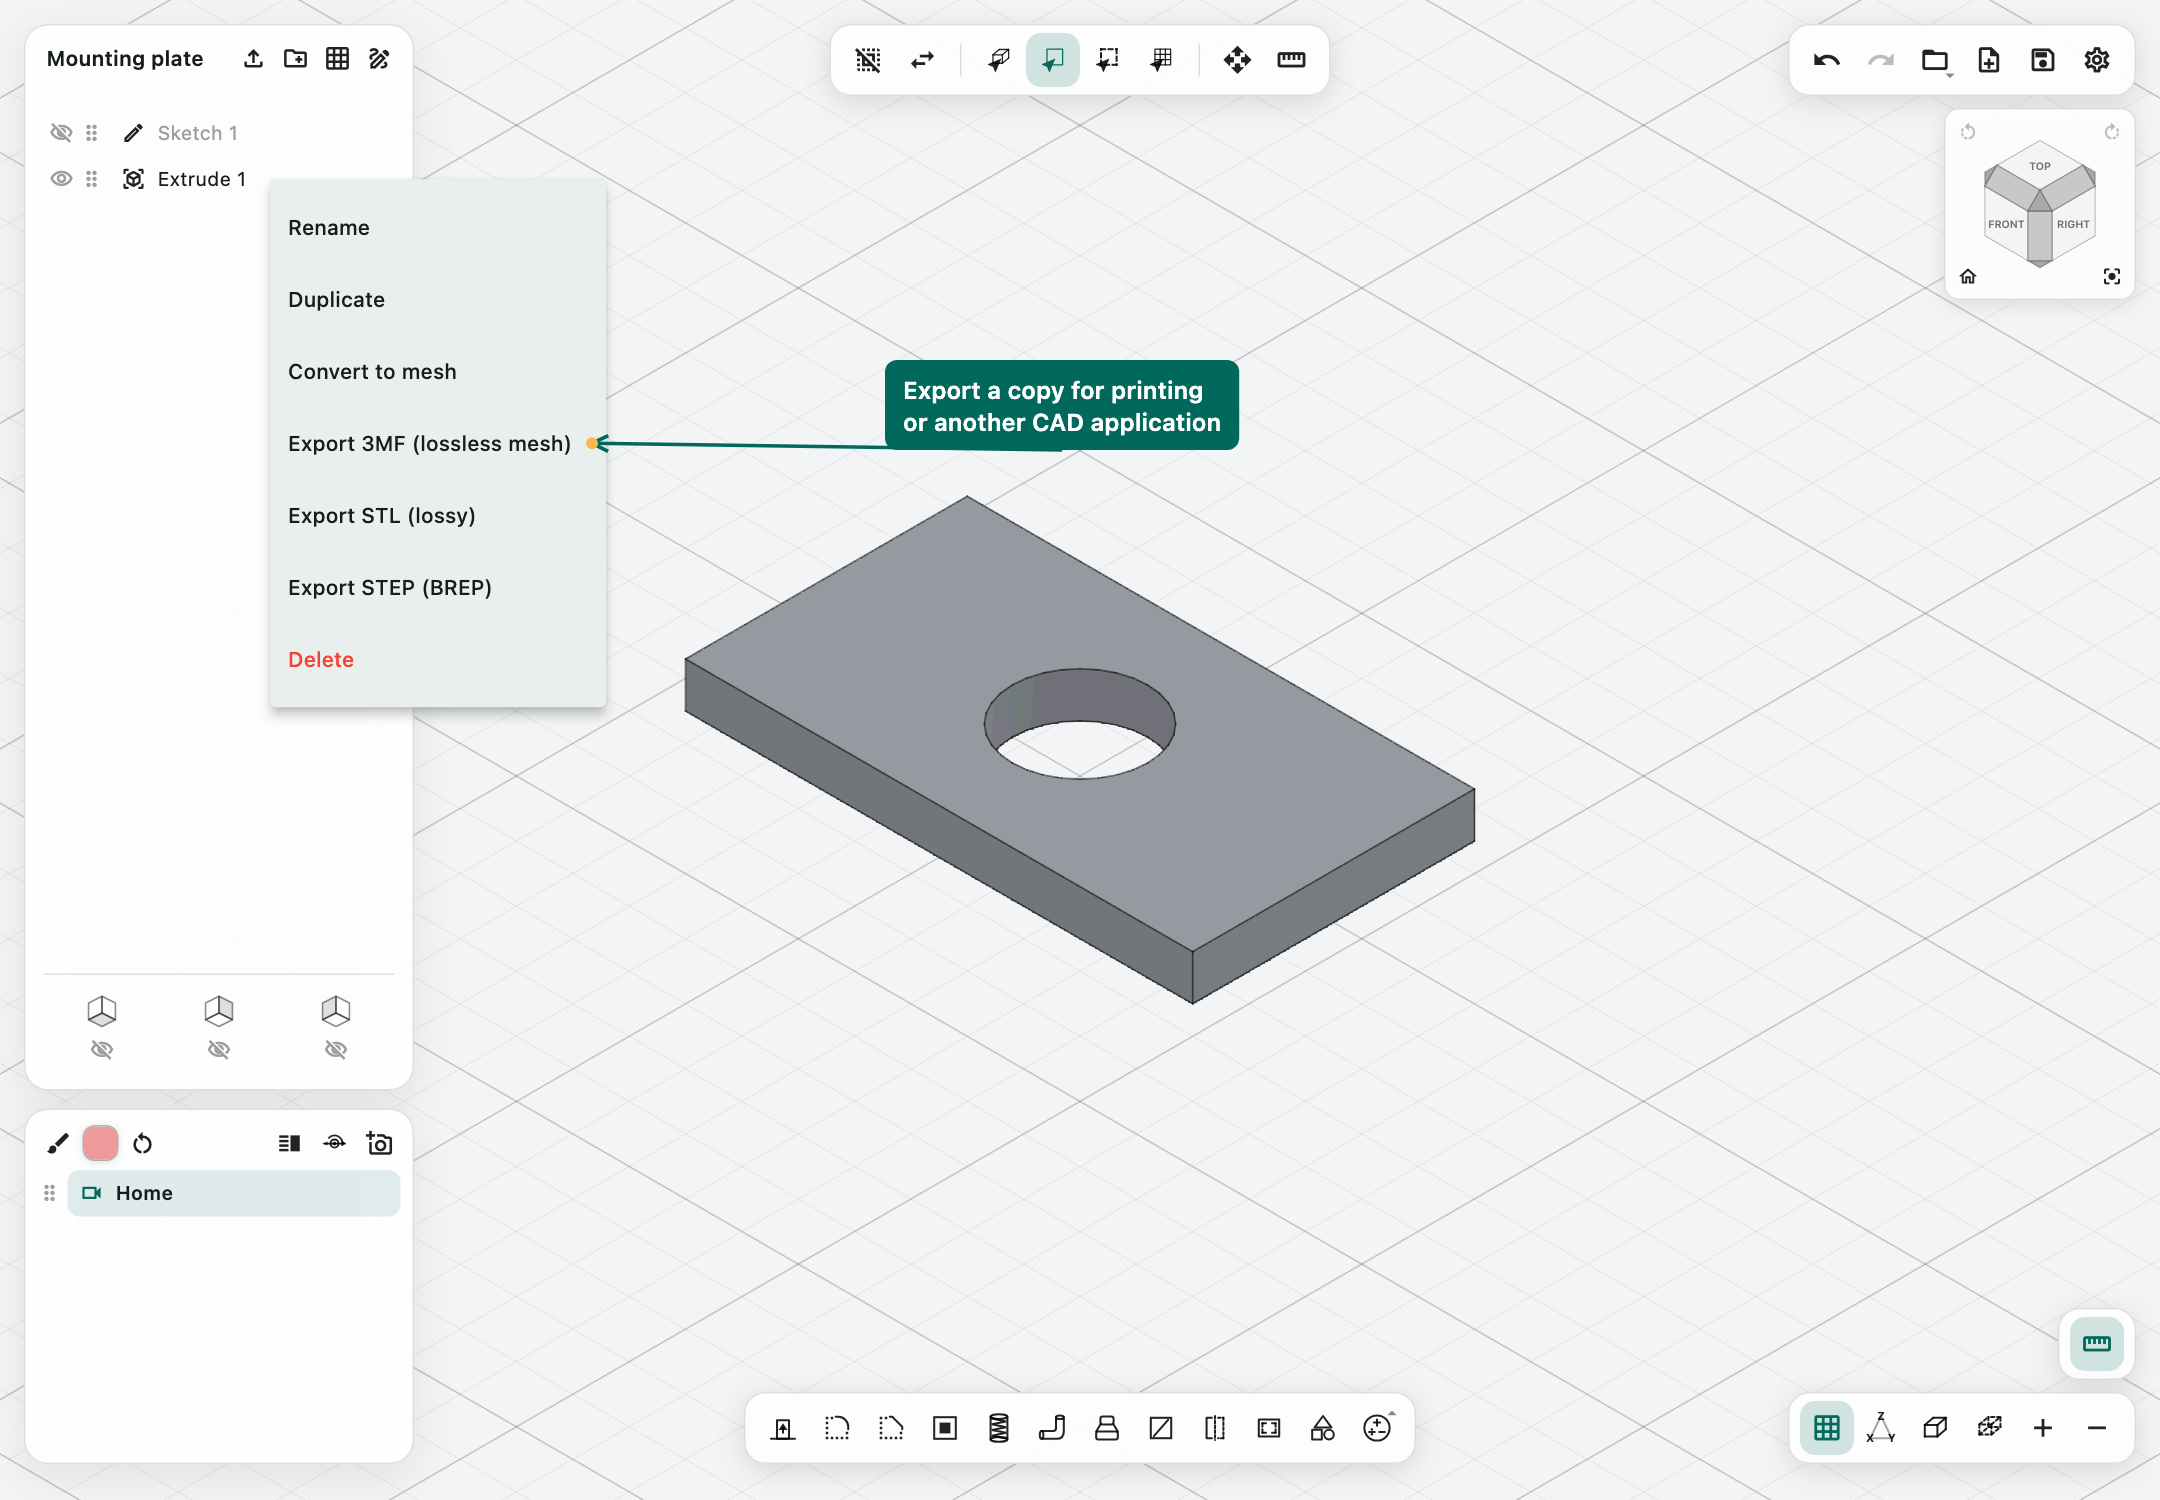Choose the Chamfer tool with an angled corner
This screenshot has height=1500, width=2160.
coord(891,1428)
